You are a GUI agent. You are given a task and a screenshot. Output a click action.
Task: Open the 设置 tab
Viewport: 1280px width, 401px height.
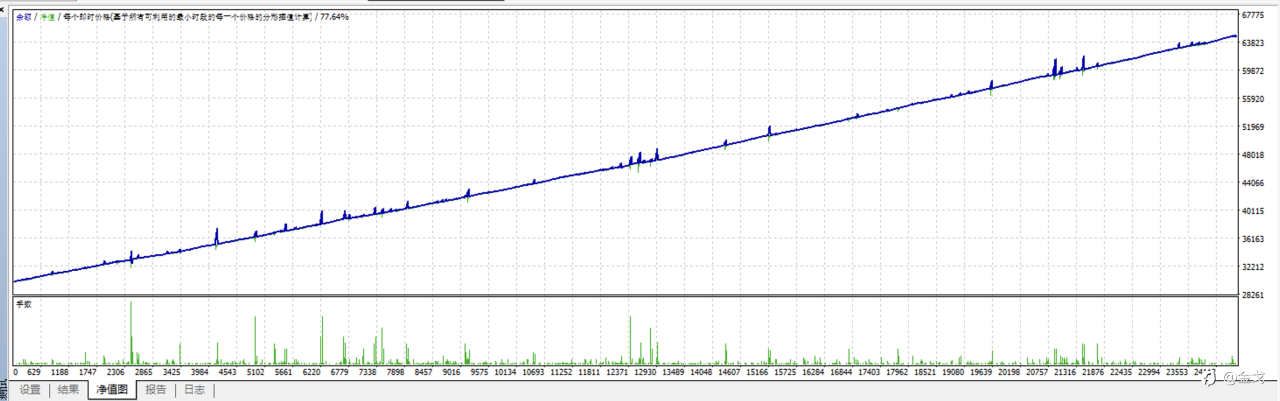click(x=30, y=390)
